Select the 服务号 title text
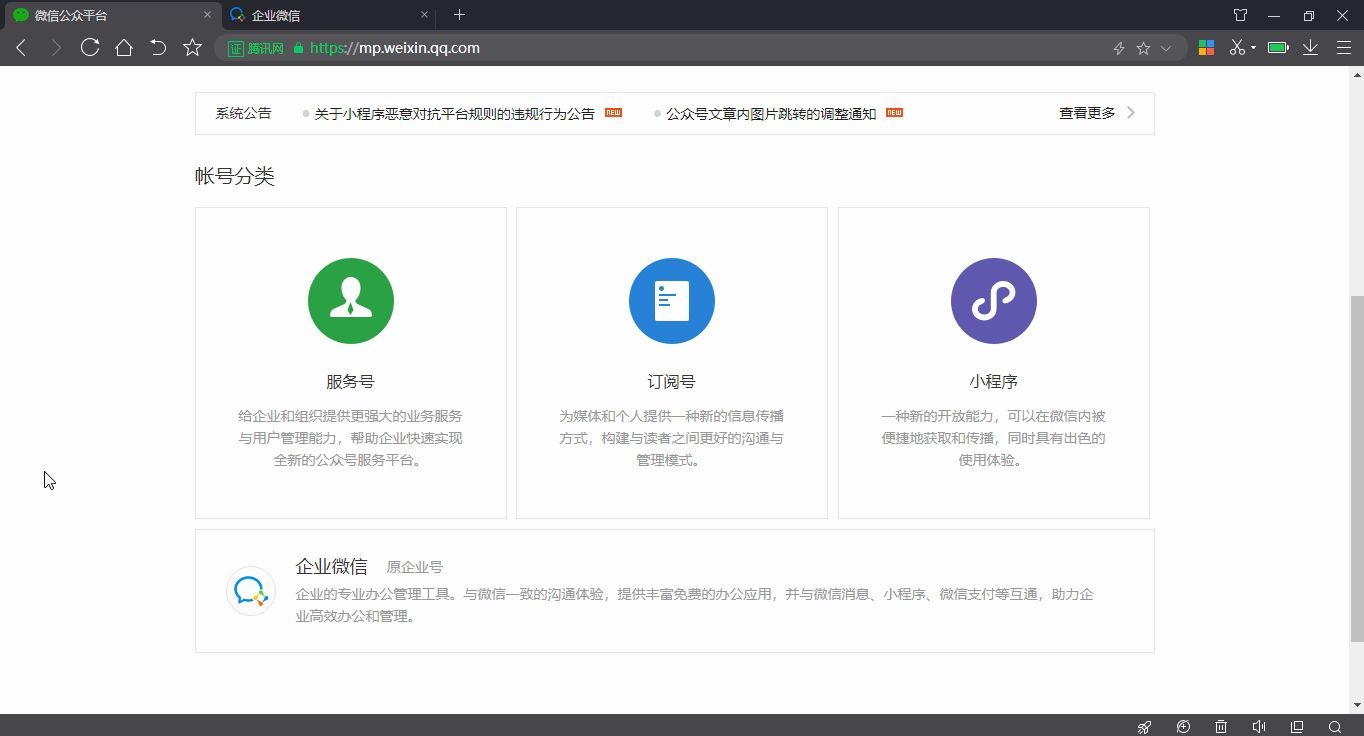 [351, 381]
